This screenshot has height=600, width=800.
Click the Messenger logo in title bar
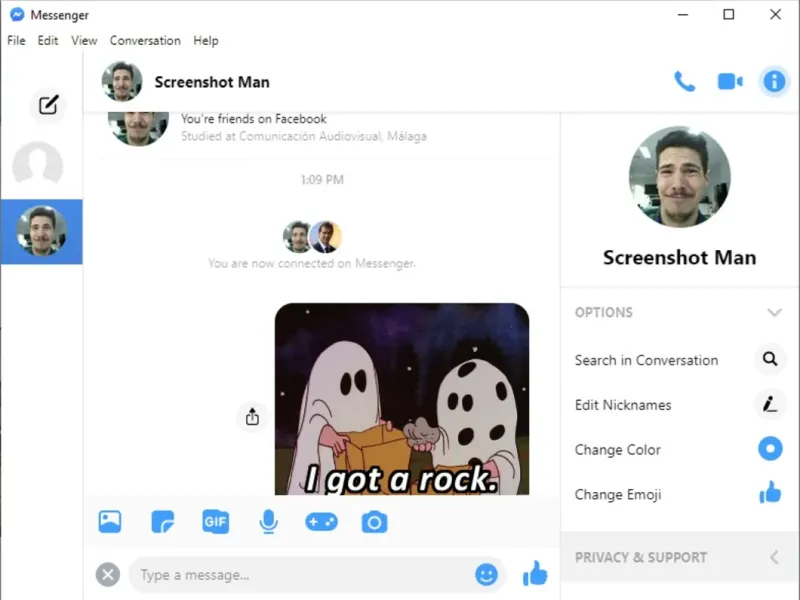(x=17, y=15)
